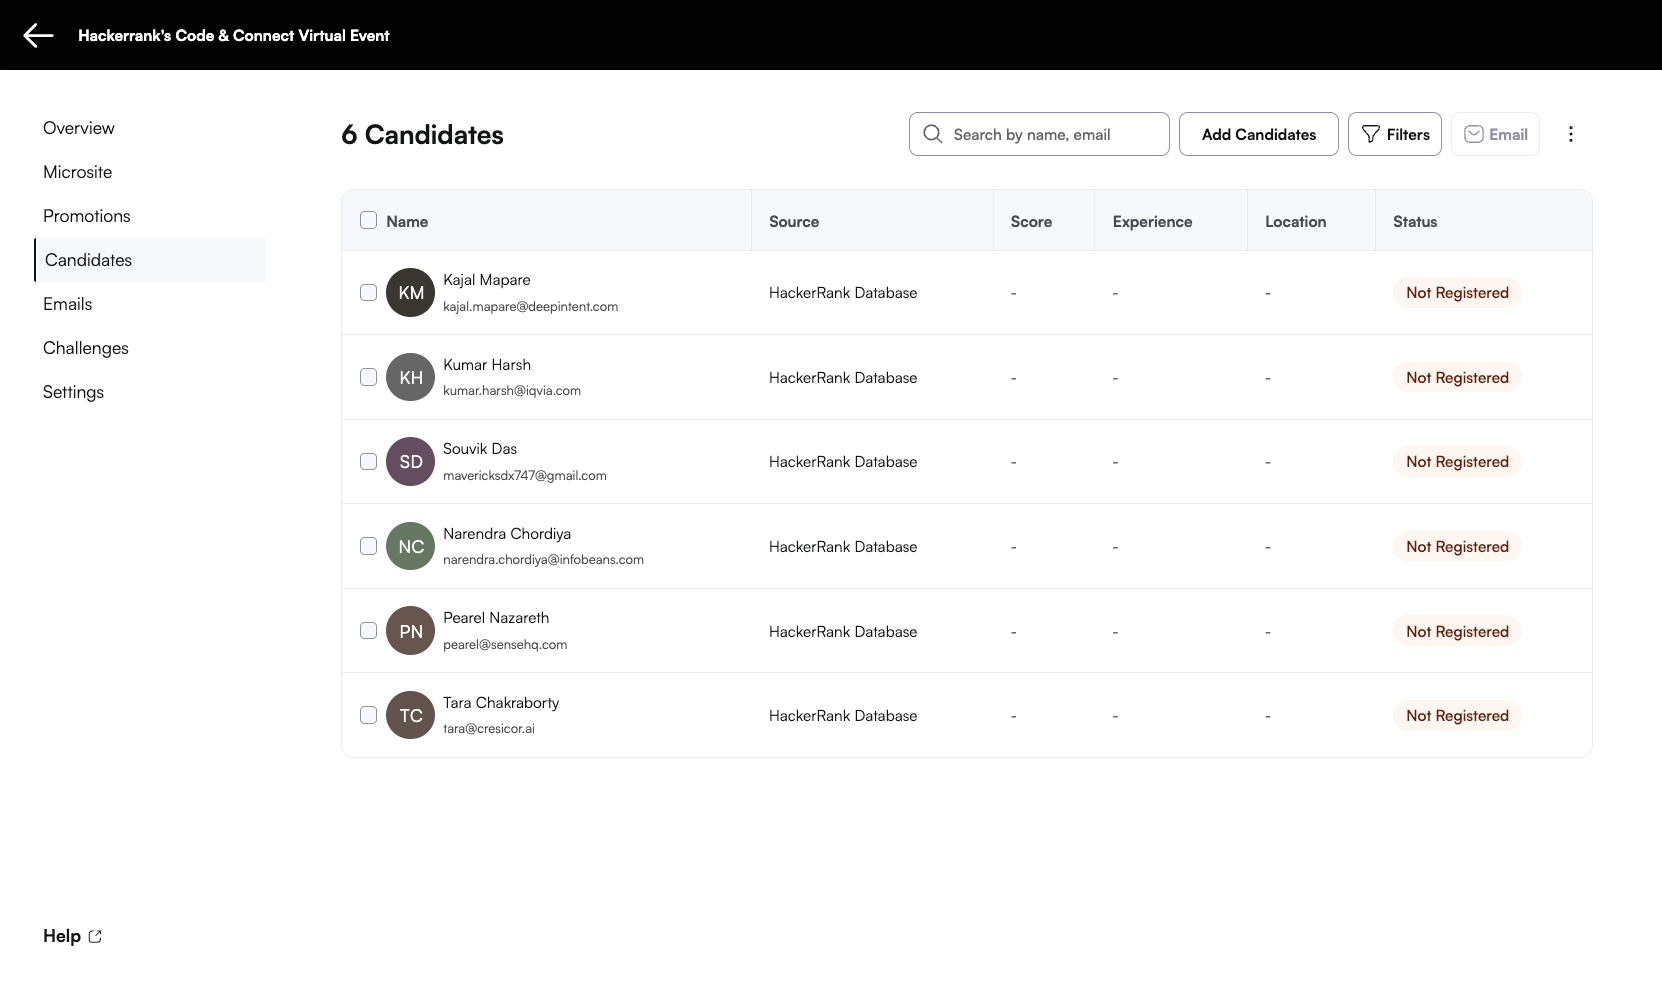
Task: Click the KM avatar for Kajal Mapare
Action: coord(410,292)
